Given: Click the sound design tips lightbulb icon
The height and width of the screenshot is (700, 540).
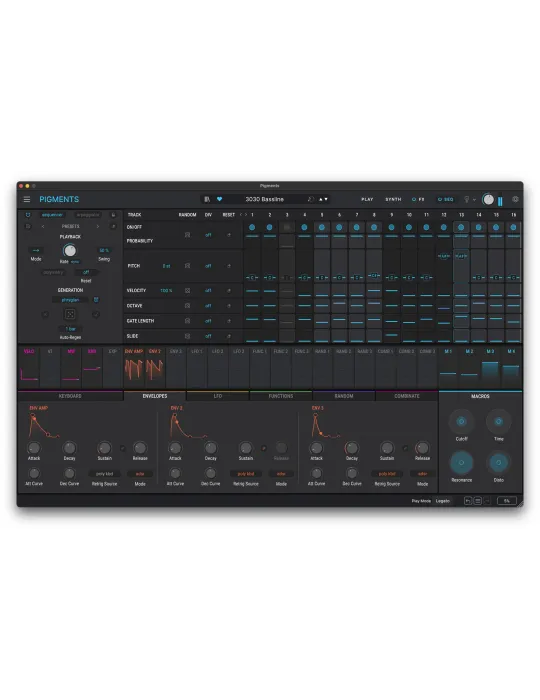Looking at the screenshot, I should [466, 200].
